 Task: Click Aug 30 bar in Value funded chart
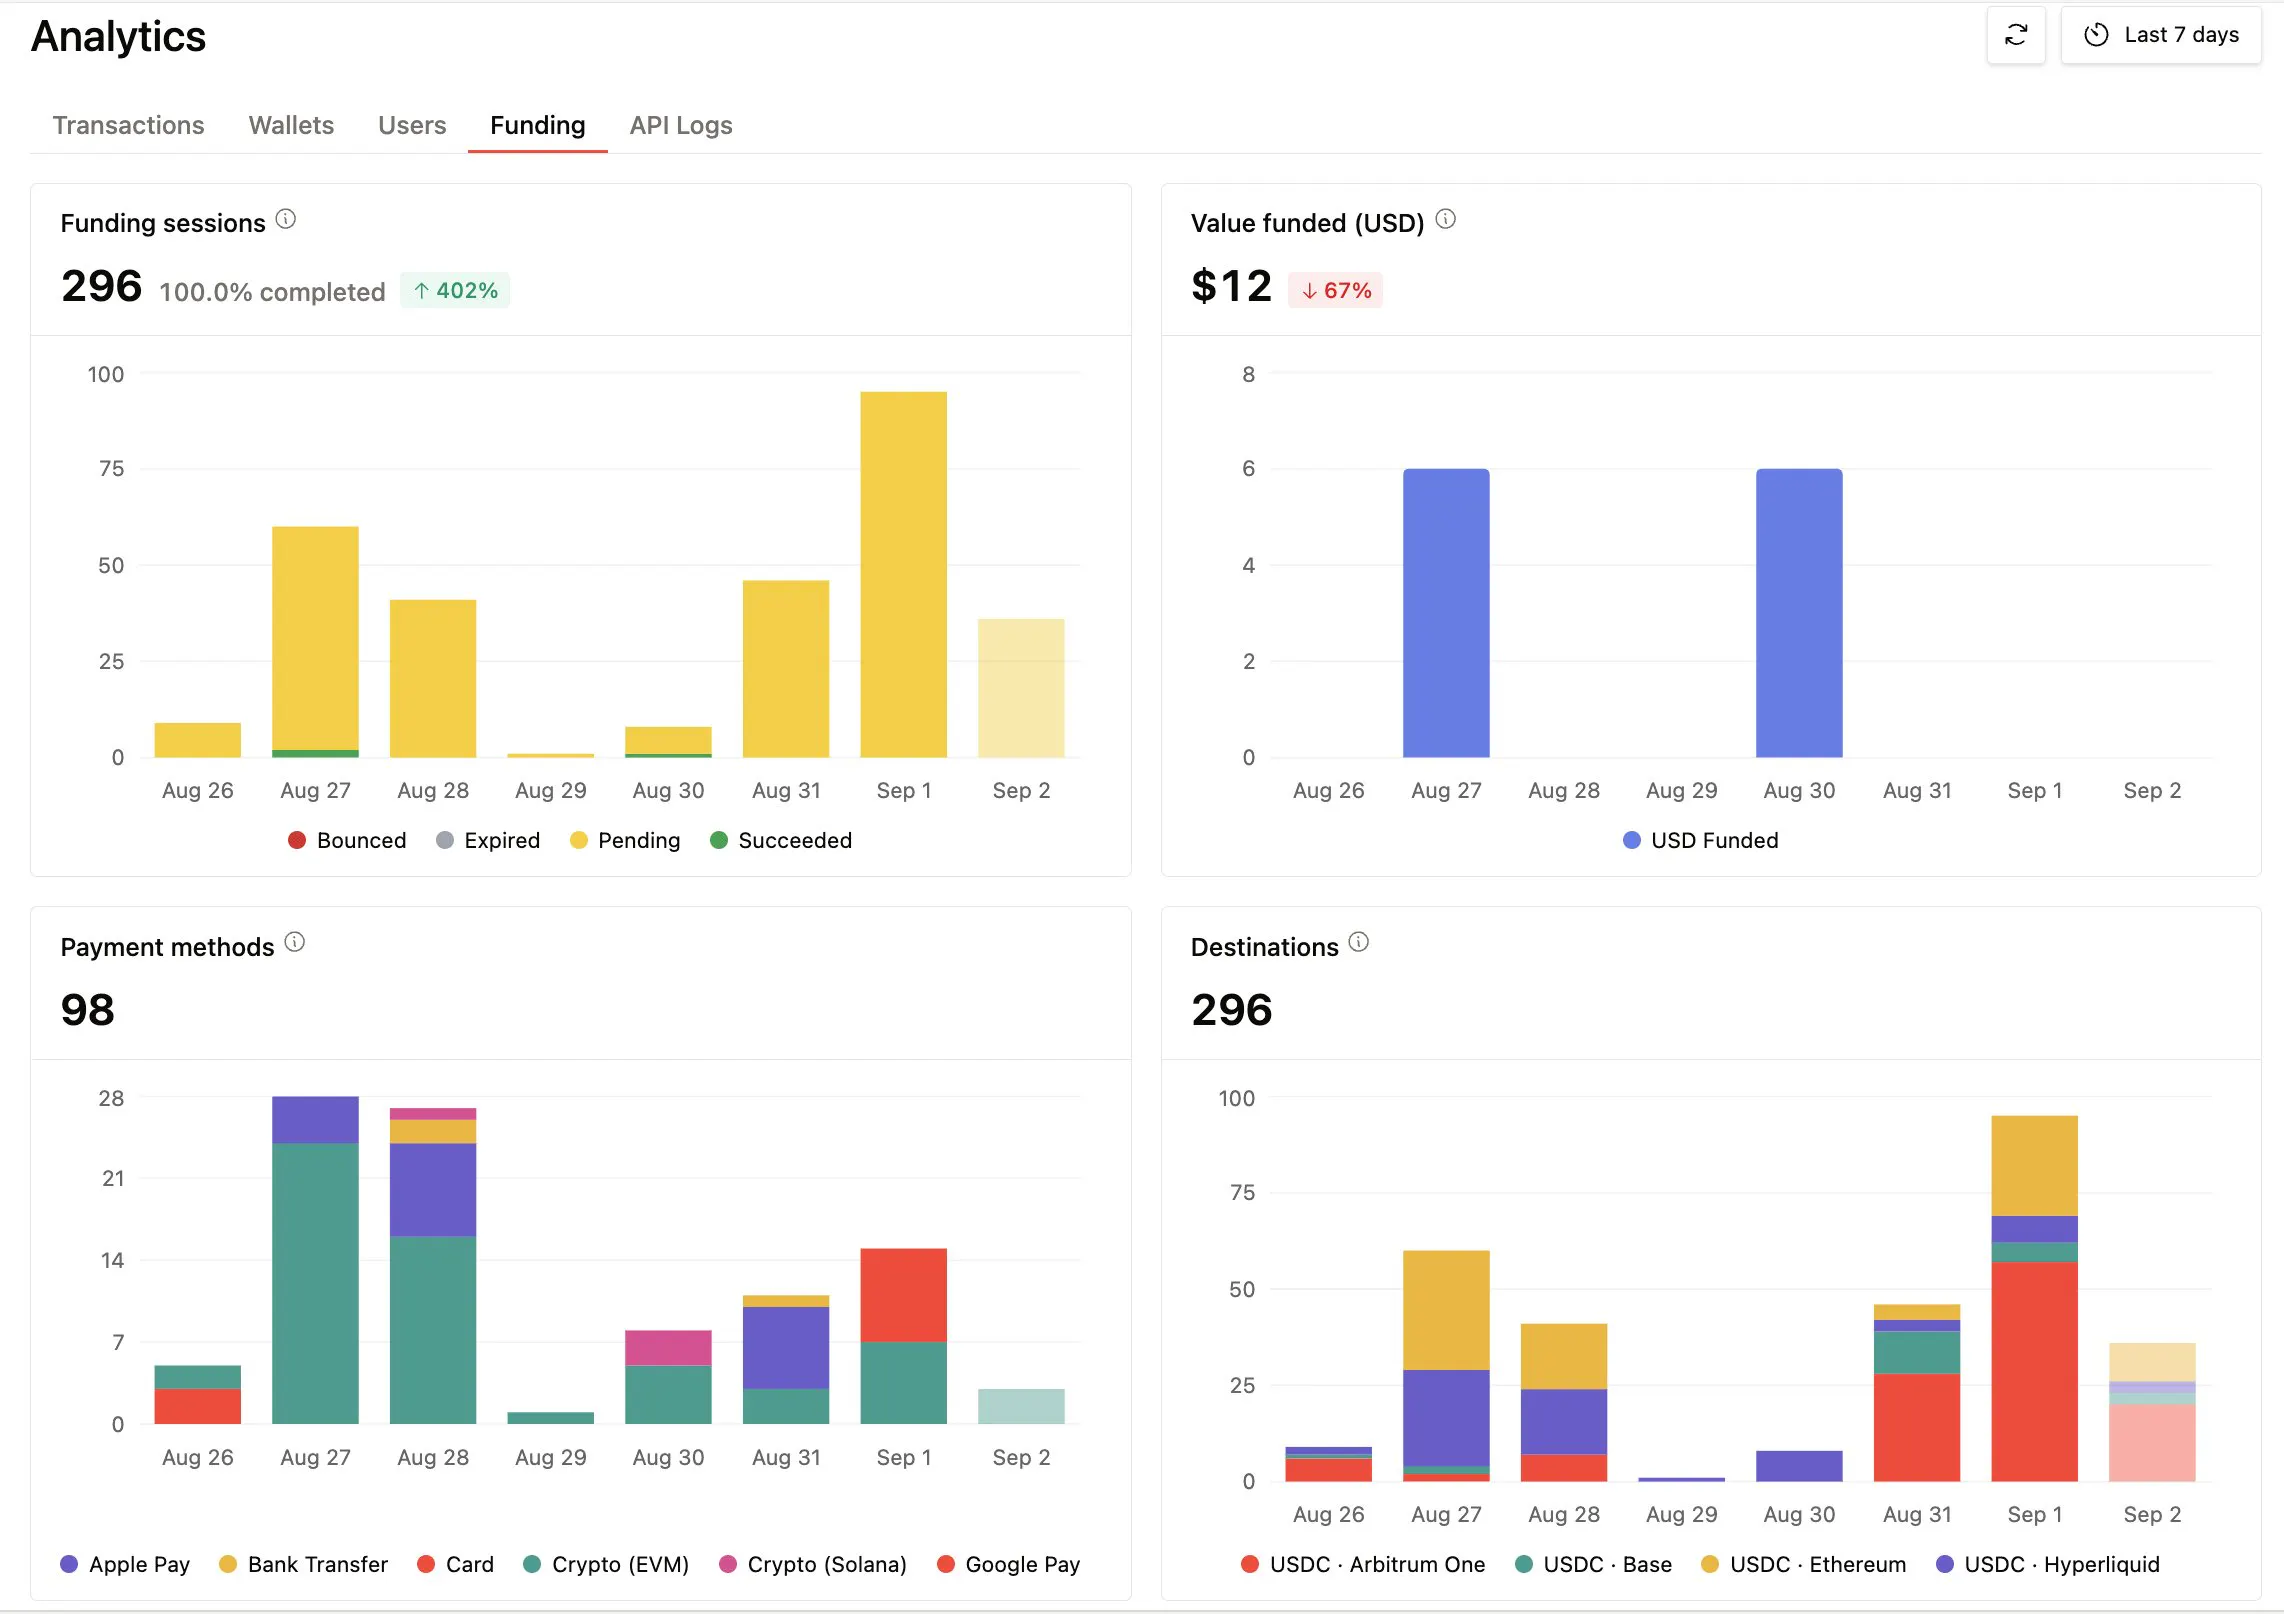(x=1799, y=613)
